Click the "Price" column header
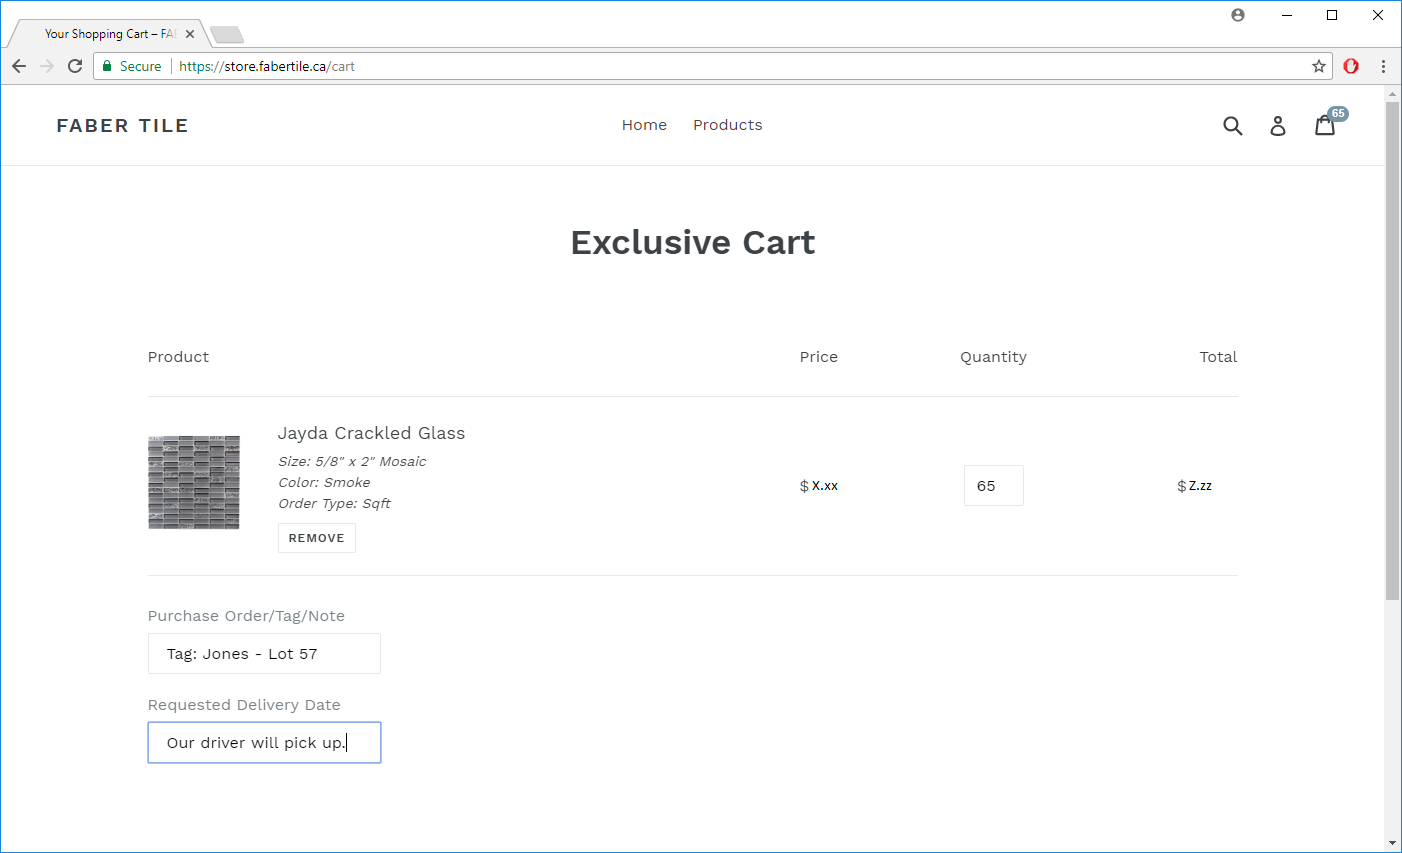 click(x=819, y=357)
